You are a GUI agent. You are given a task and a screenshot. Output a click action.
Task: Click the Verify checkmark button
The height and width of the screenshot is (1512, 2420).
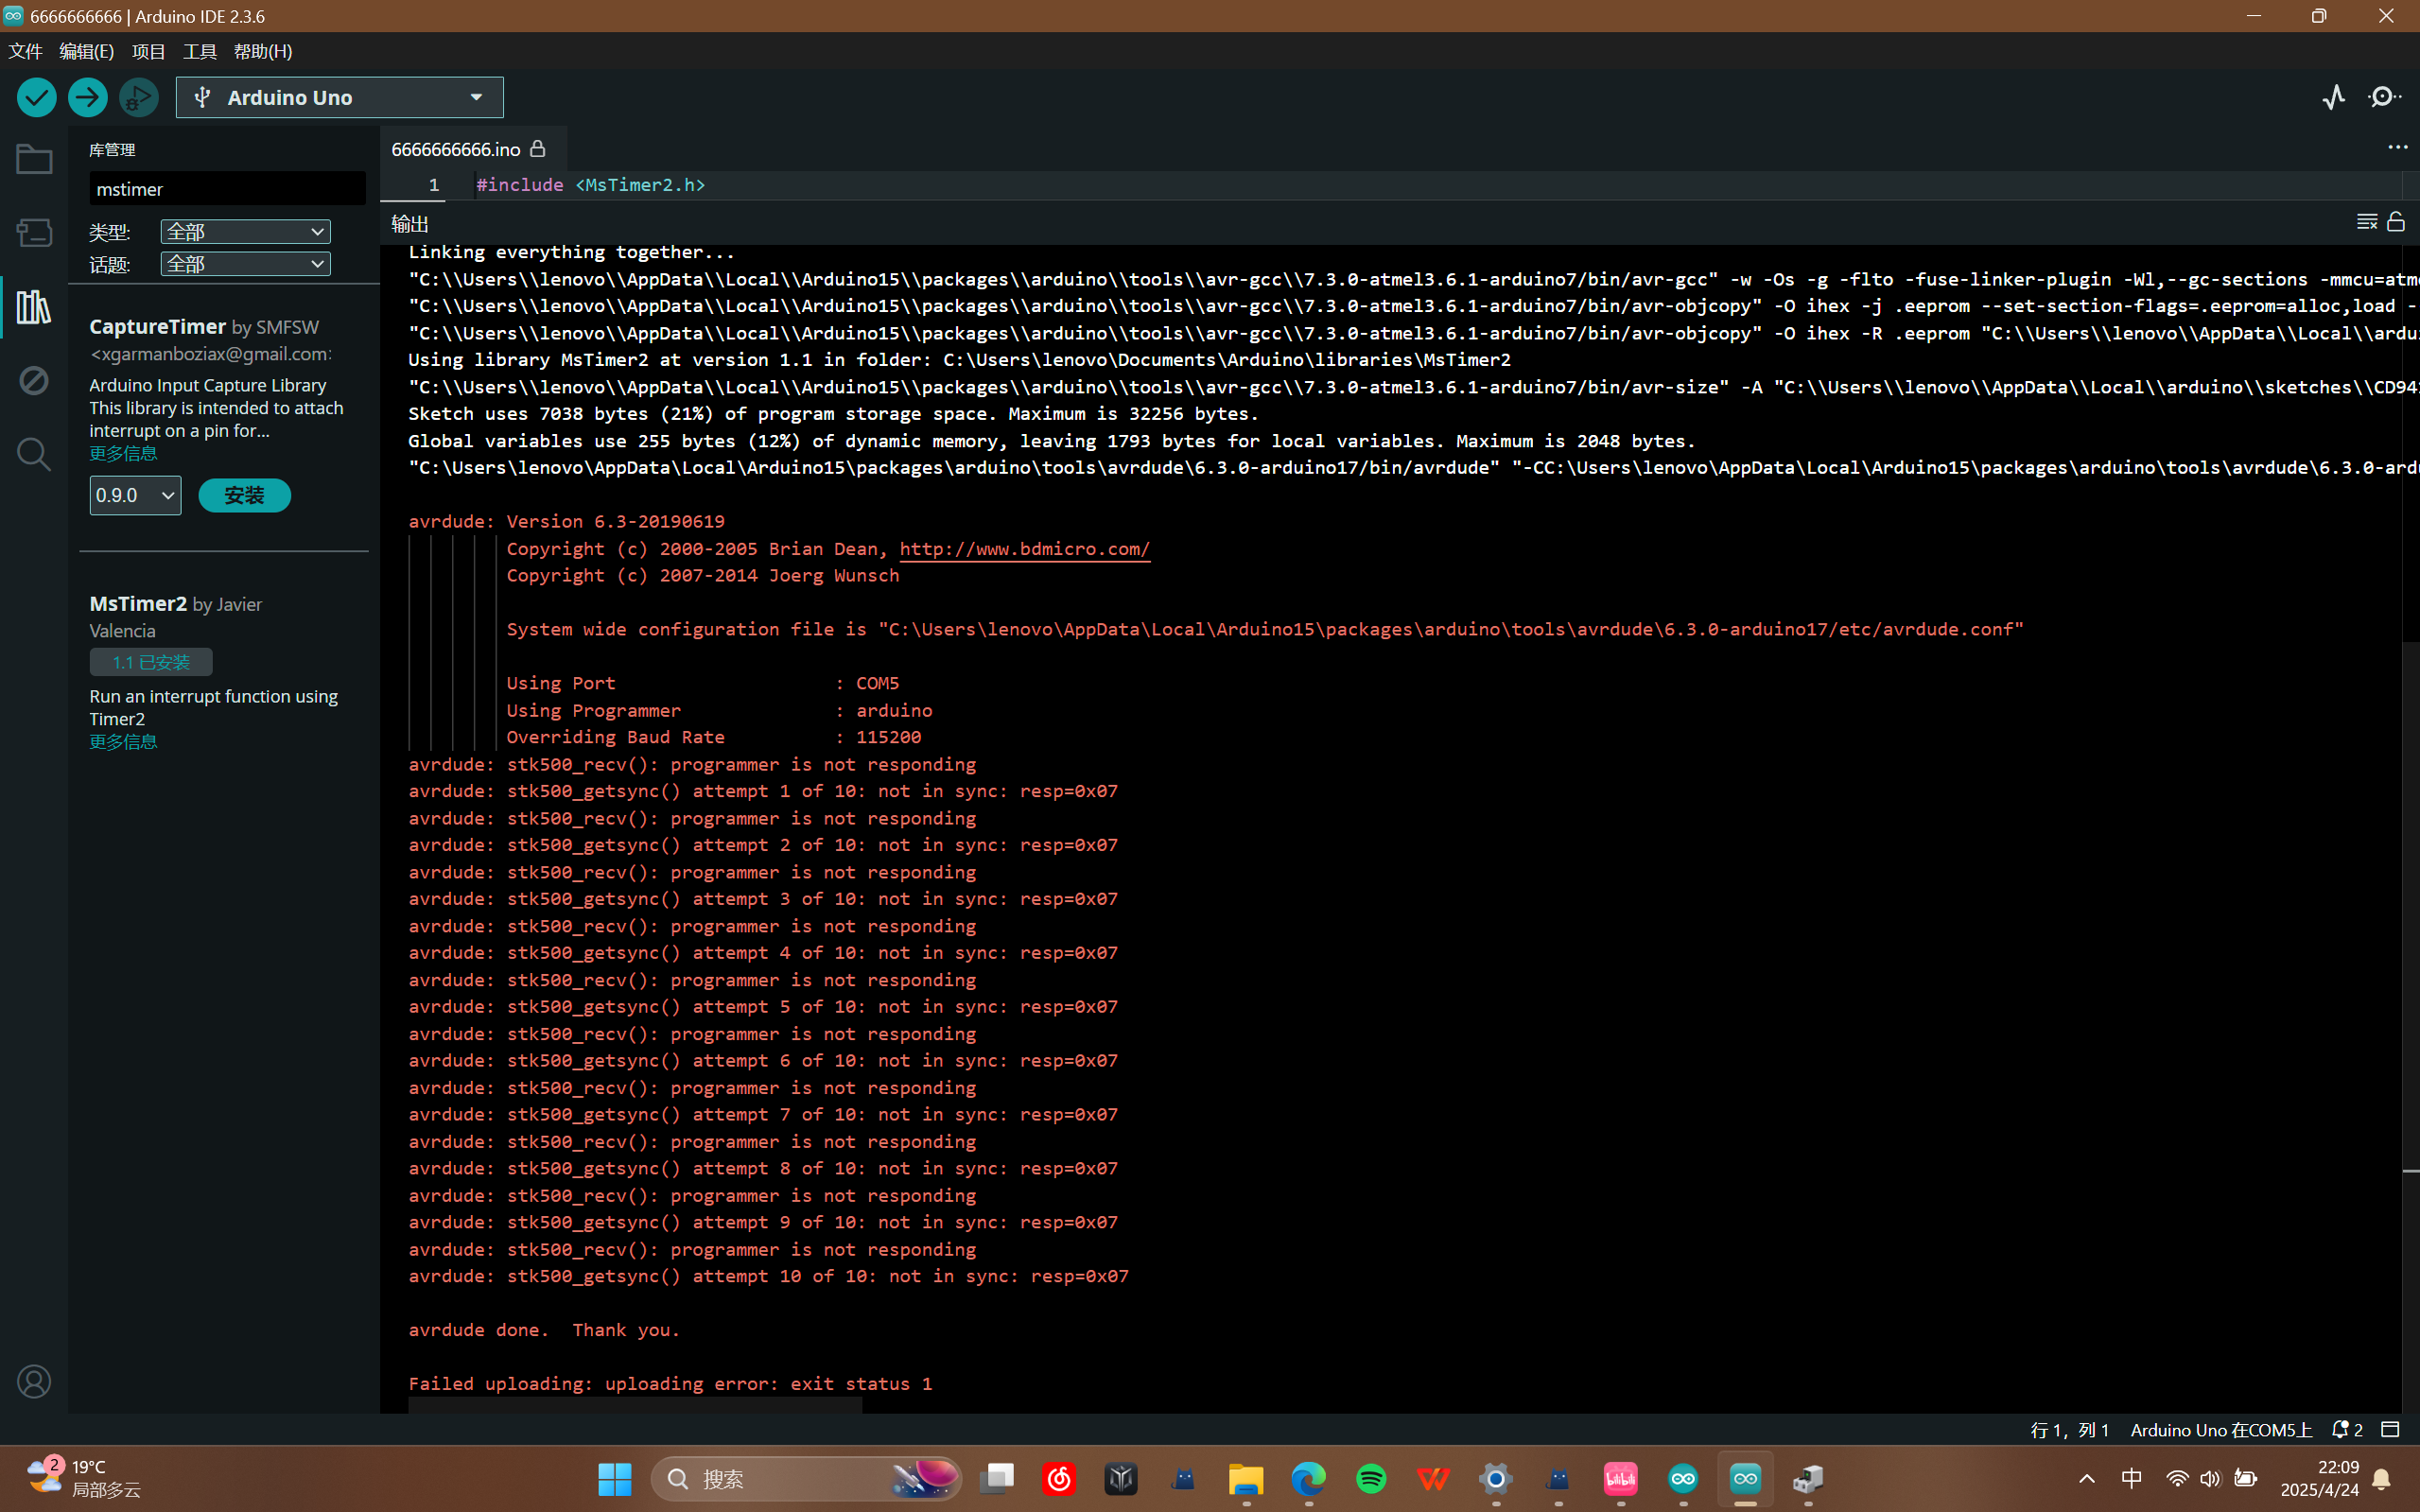(37, 97)
